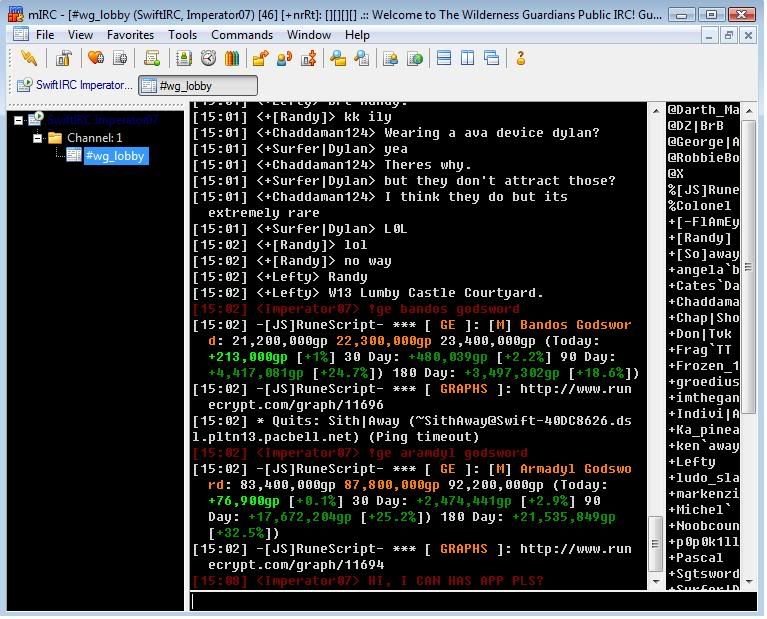
Task: Click the SwiftIRC server icon in treebar
Action: pos(36,119)
